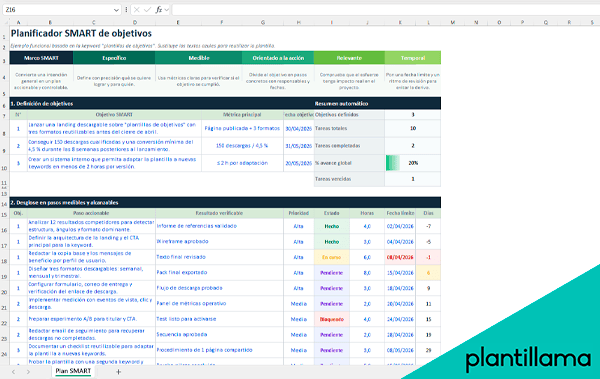Image resolution: width=600 pixels, height=379 pixels.
Task: Click the Resultado verificable column heading
Action: [x=219, y=213]
